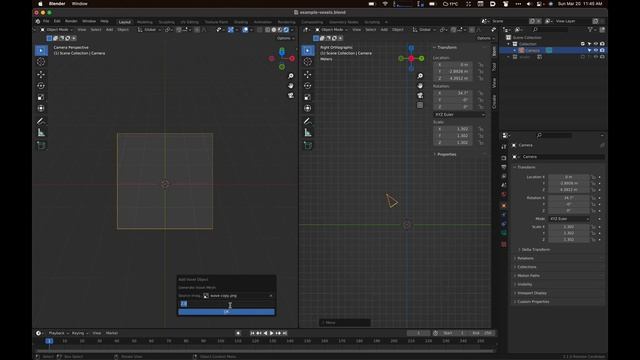Select the Measure tool in right viewport toolbar

pos(308,133)
